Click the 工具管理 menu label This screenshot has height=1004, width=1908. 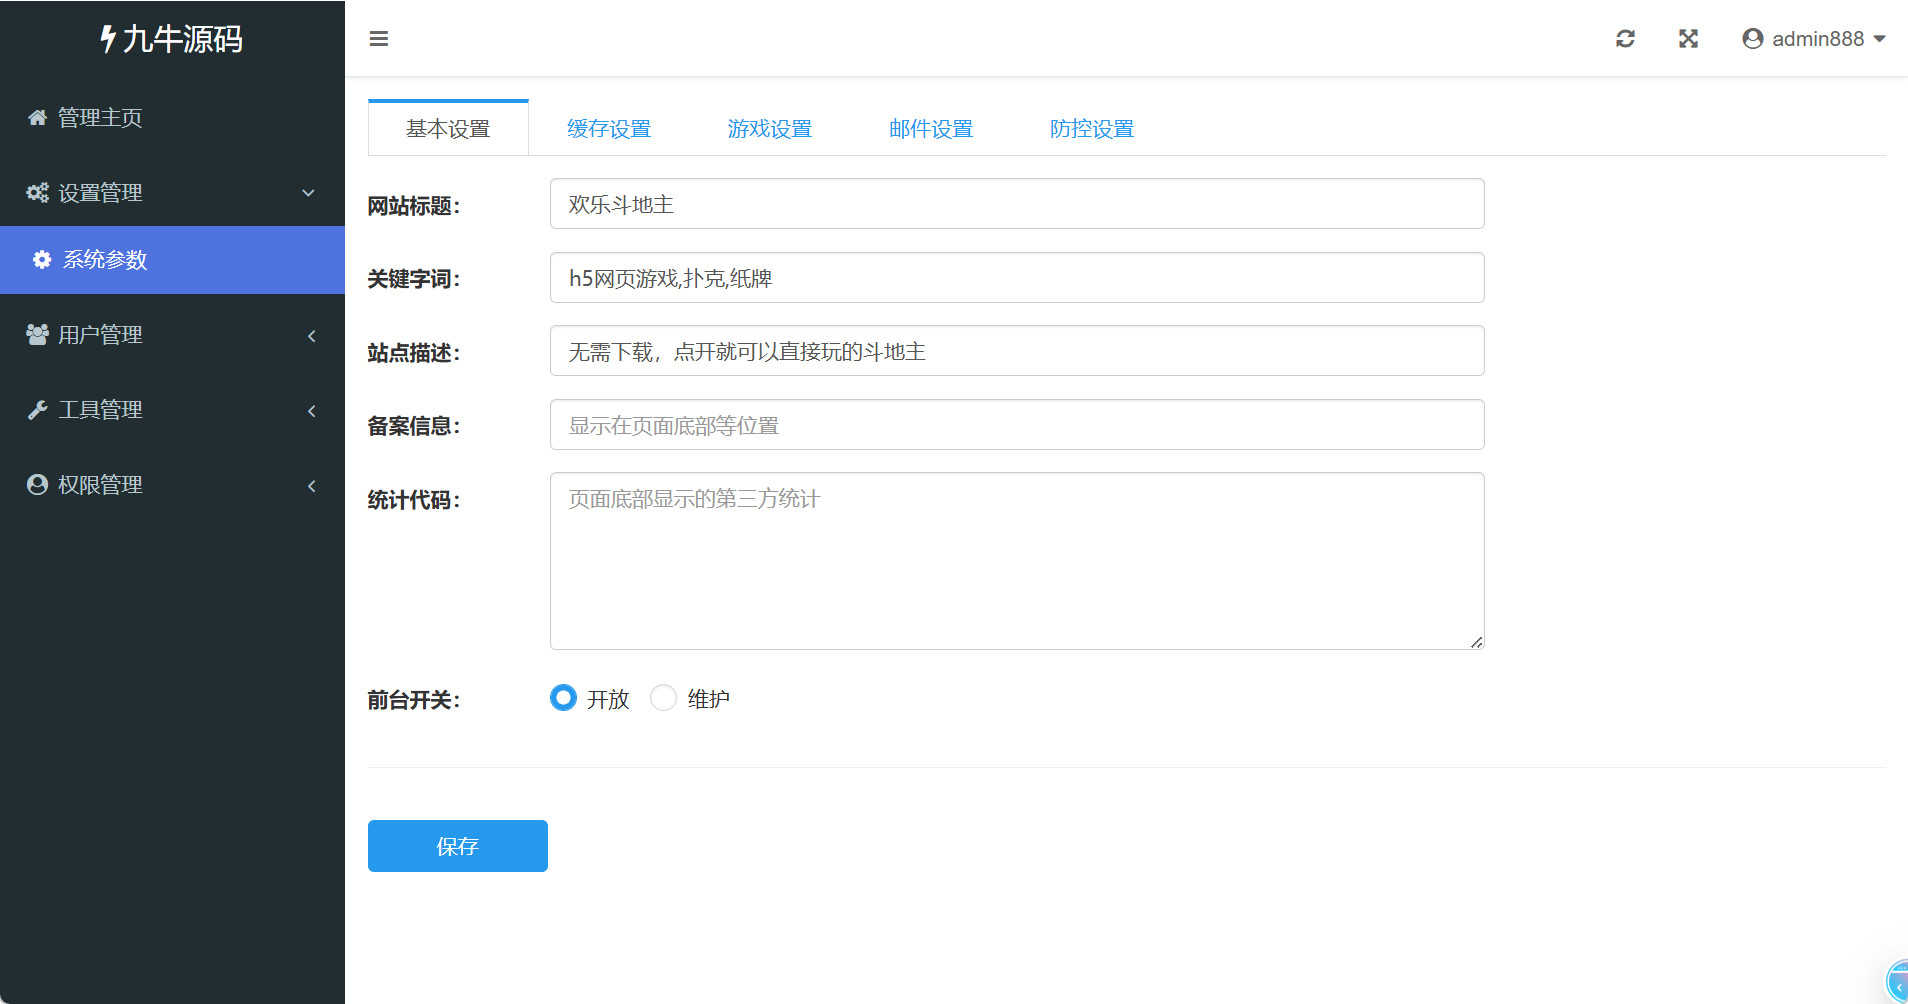pos(100,410)
